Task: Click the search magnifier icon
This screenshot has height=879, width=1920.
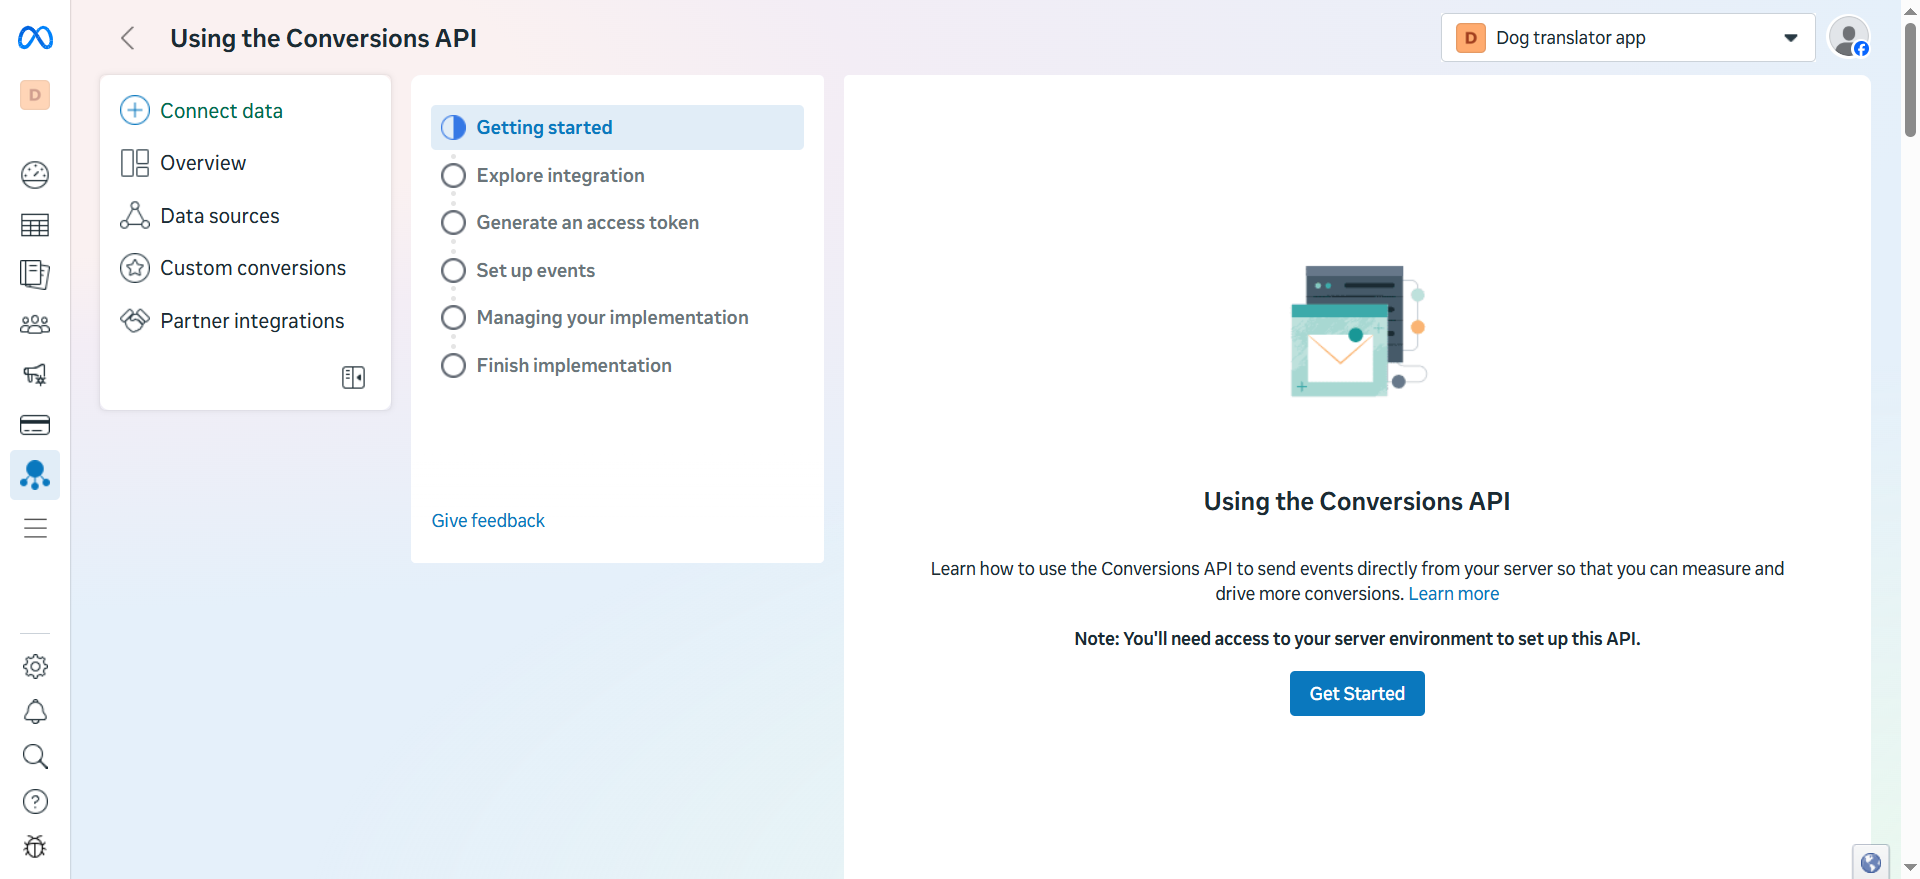Action: pyautogui.click(x=35, y=756)
